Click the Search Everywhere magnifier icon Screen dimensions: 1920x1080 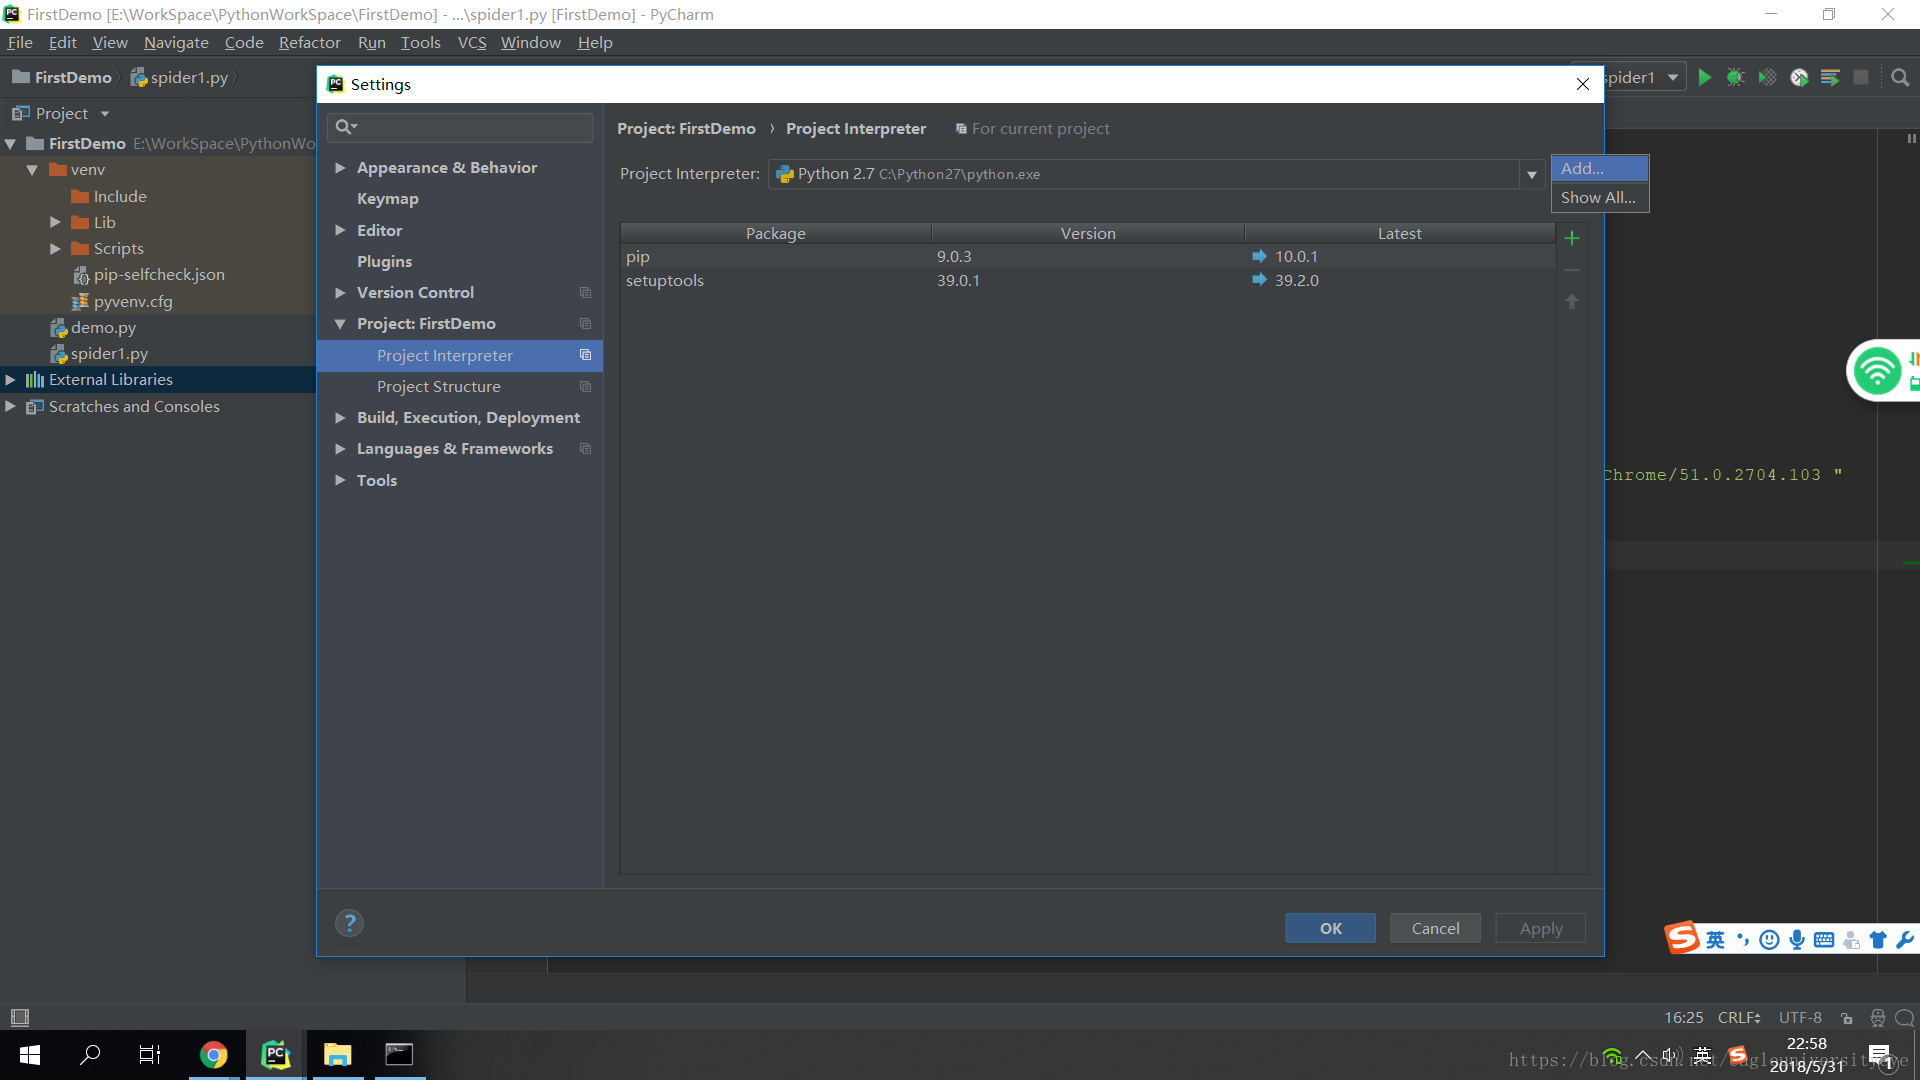coord(1900,77)
